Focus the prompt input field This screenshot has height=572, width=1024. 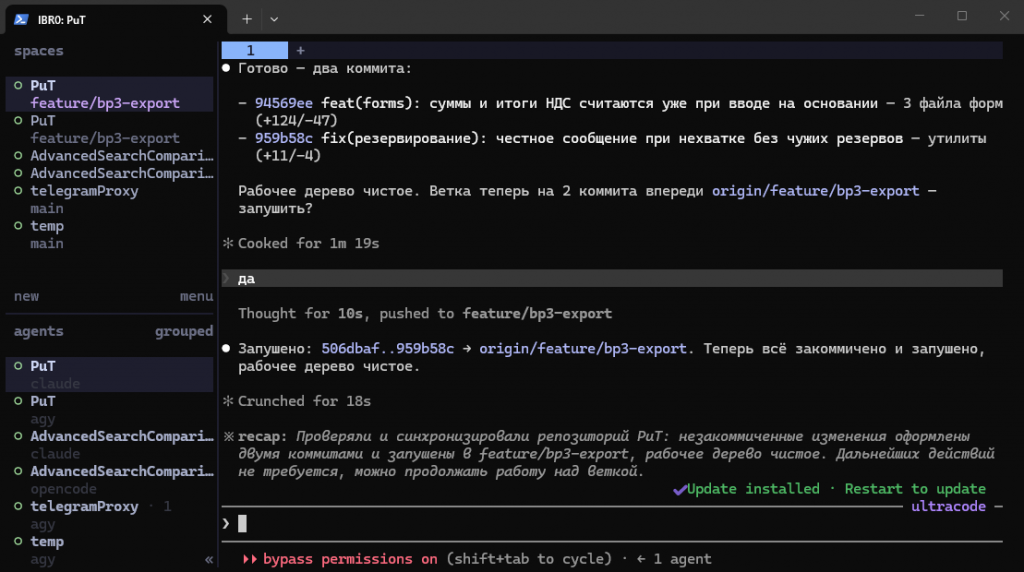click(x=612, y=524)
